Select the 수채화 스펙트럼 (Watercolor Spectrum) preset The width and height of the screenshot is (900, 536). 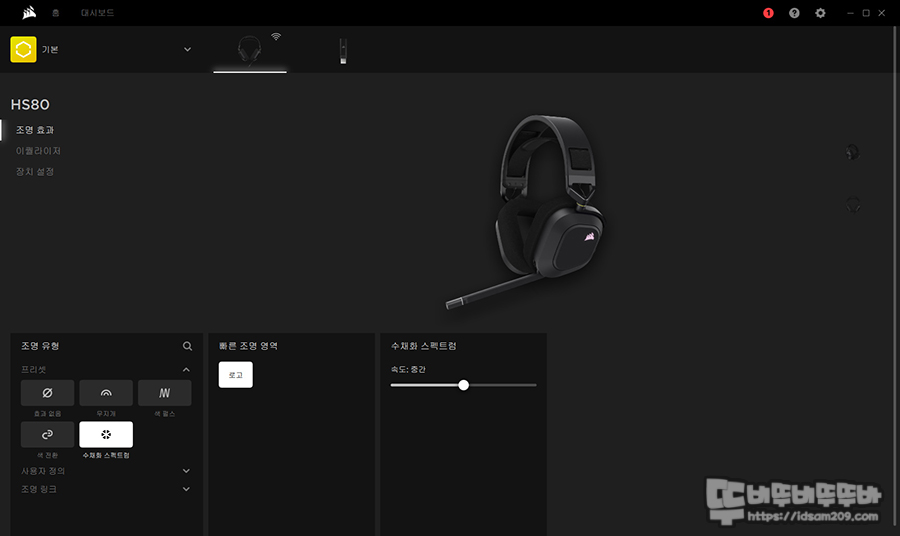coord(106,434)
